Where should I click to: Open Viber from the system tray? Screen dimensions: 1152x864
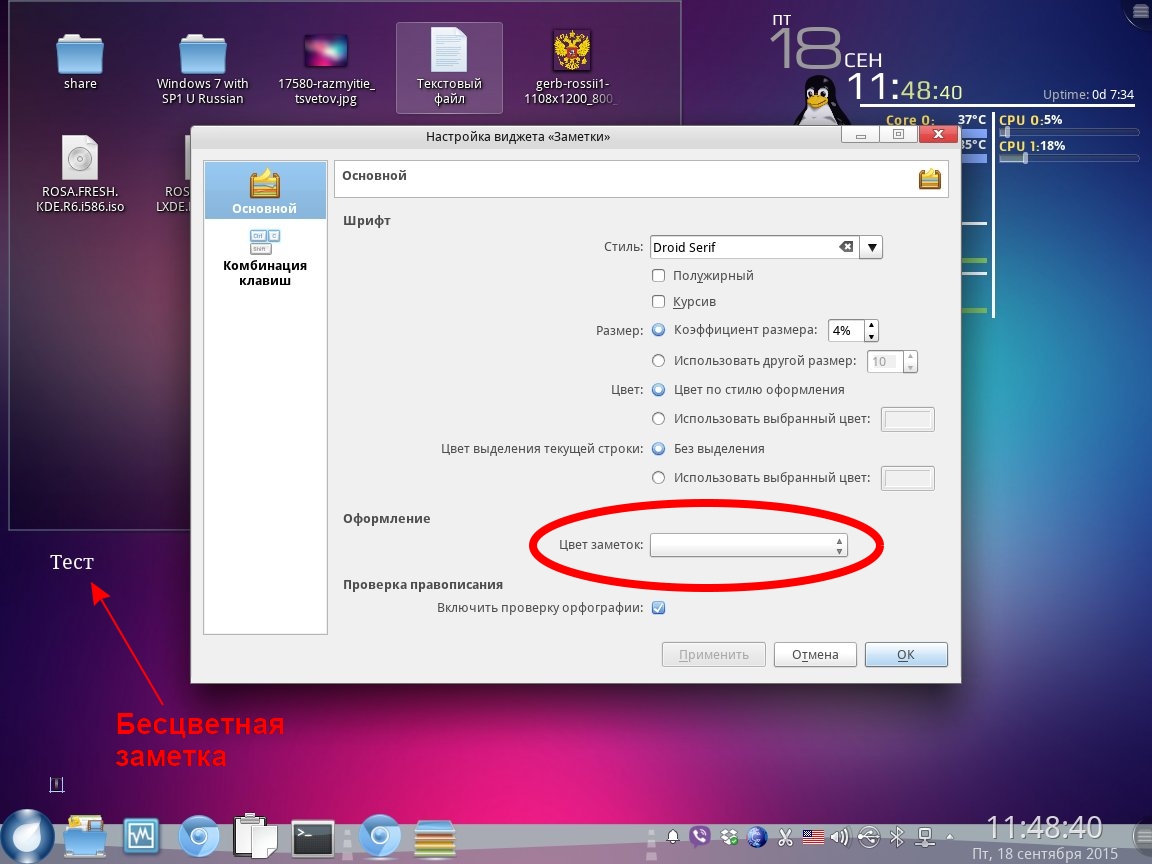(699, 836)
